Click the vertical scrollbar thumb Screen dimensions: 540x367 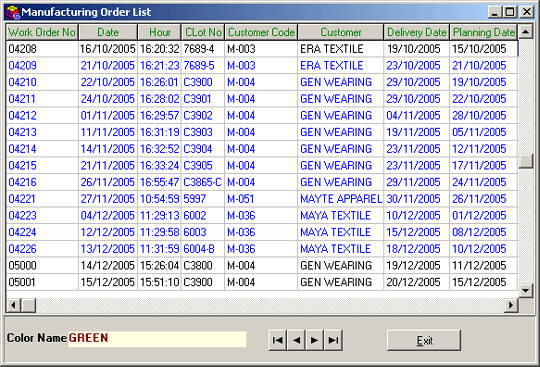click(x=526, y=161)
